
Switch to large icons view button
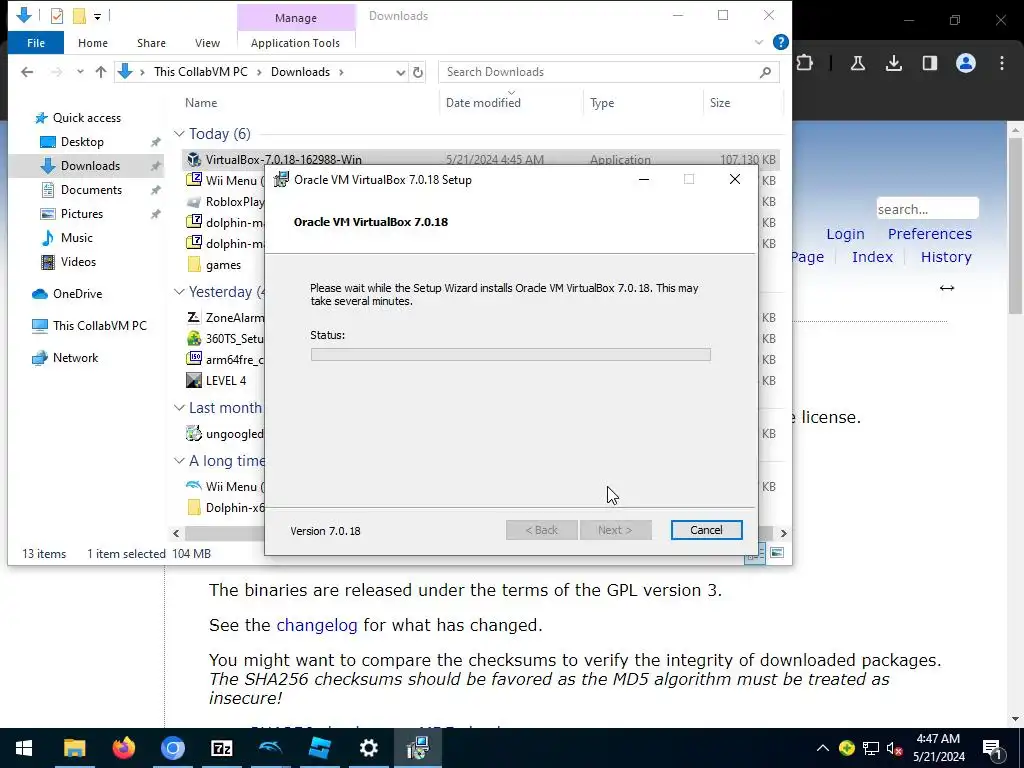point(776,553)
